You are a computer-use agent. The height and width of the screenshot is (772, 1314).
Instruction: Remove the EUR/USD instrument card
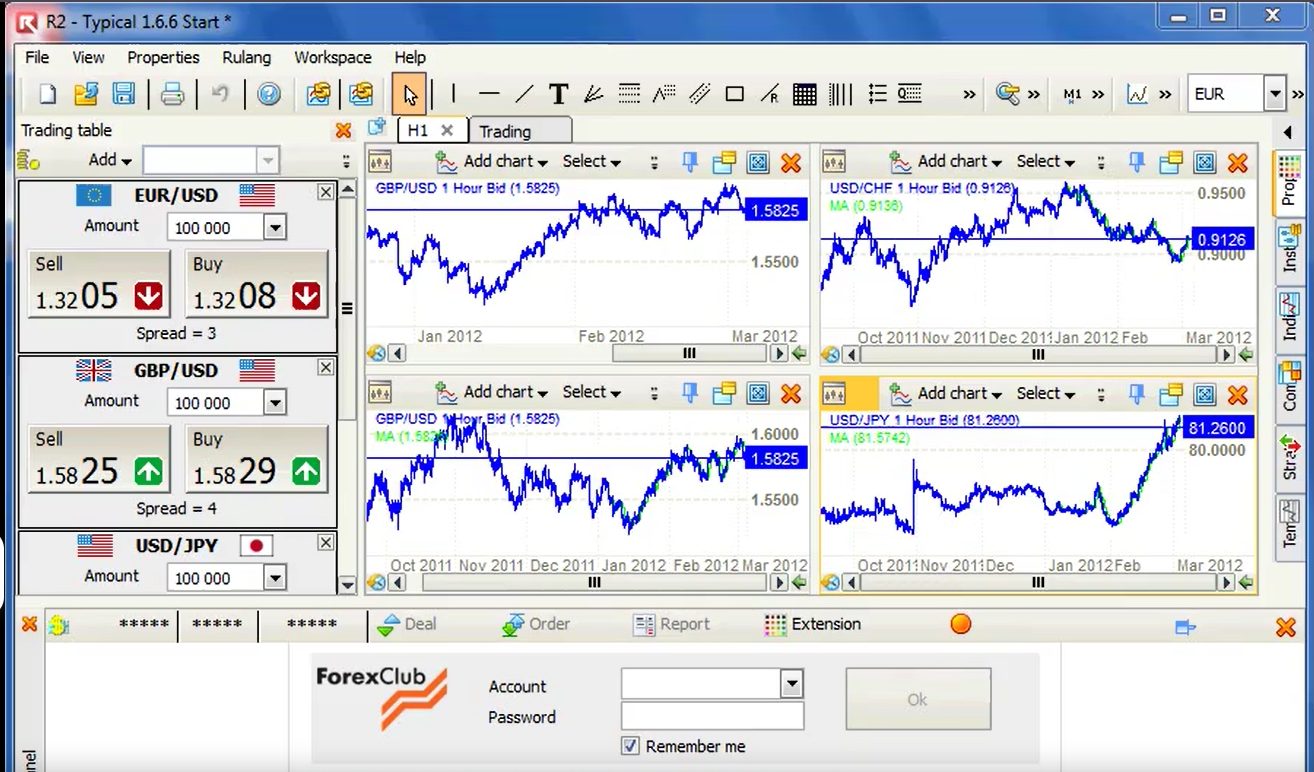tap(325, 192)
